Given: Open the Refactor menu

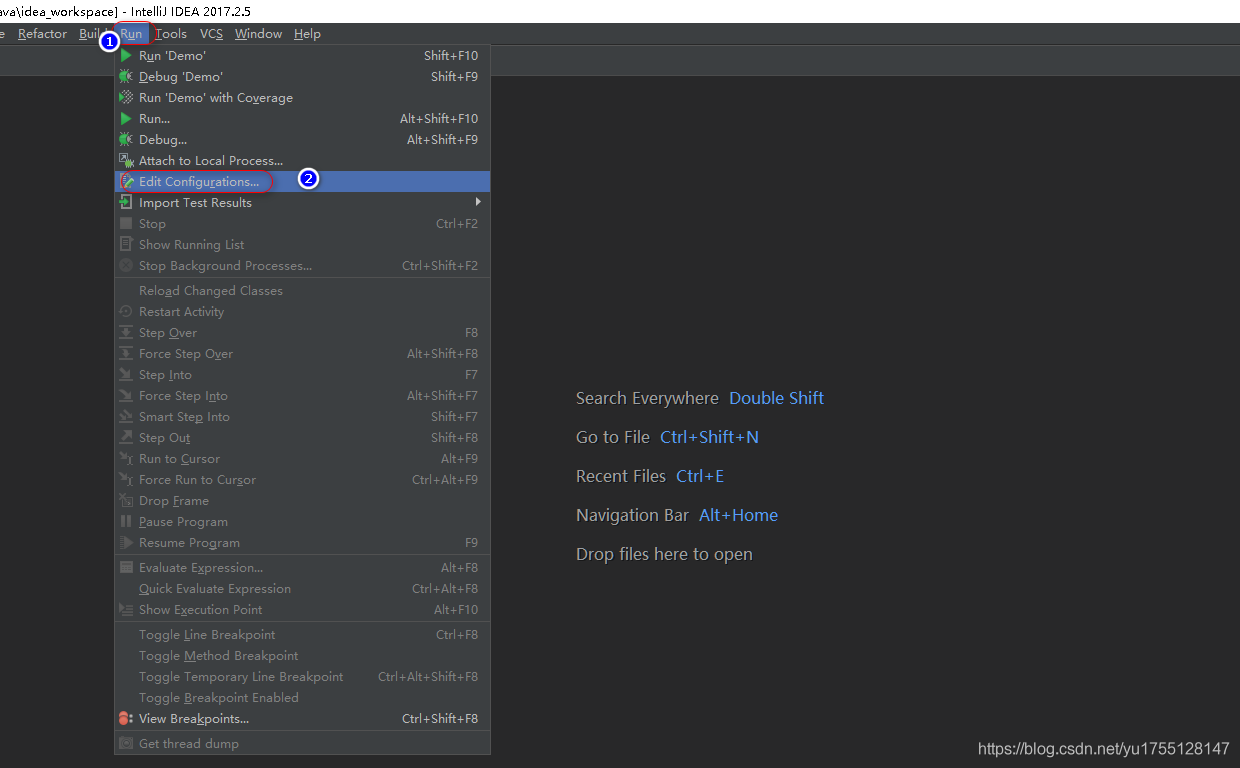Looking at the screenshot, I should pos(43,34).
